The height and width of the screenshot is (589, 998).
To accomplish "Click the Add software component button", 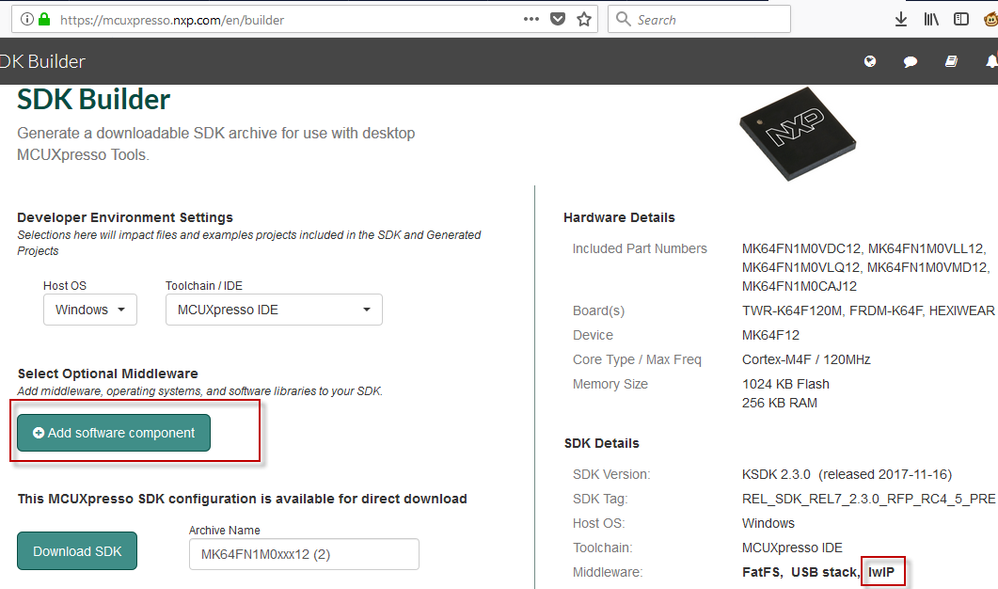I will tap(114, 433).
